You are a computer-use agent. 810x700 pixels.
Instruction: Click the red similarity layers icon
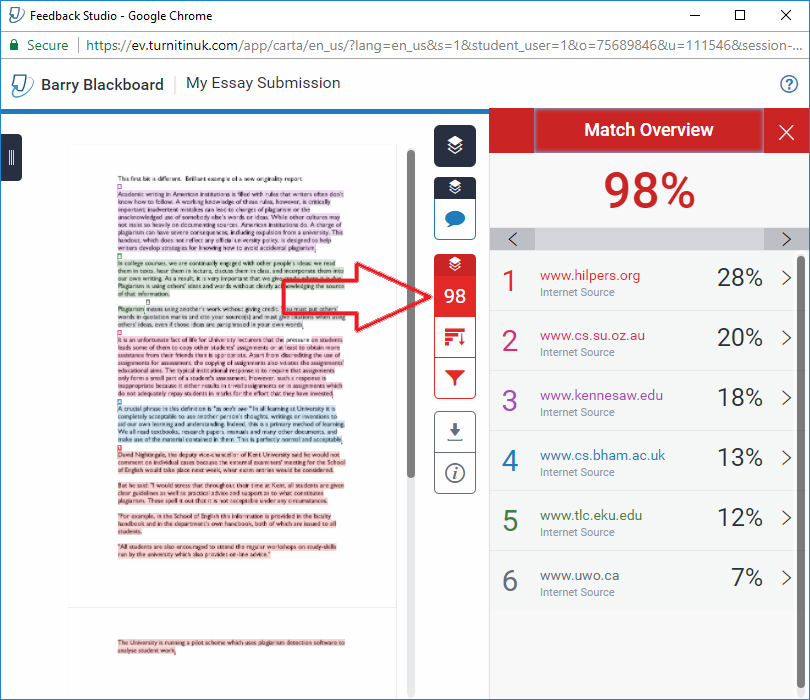click(455, 265)
